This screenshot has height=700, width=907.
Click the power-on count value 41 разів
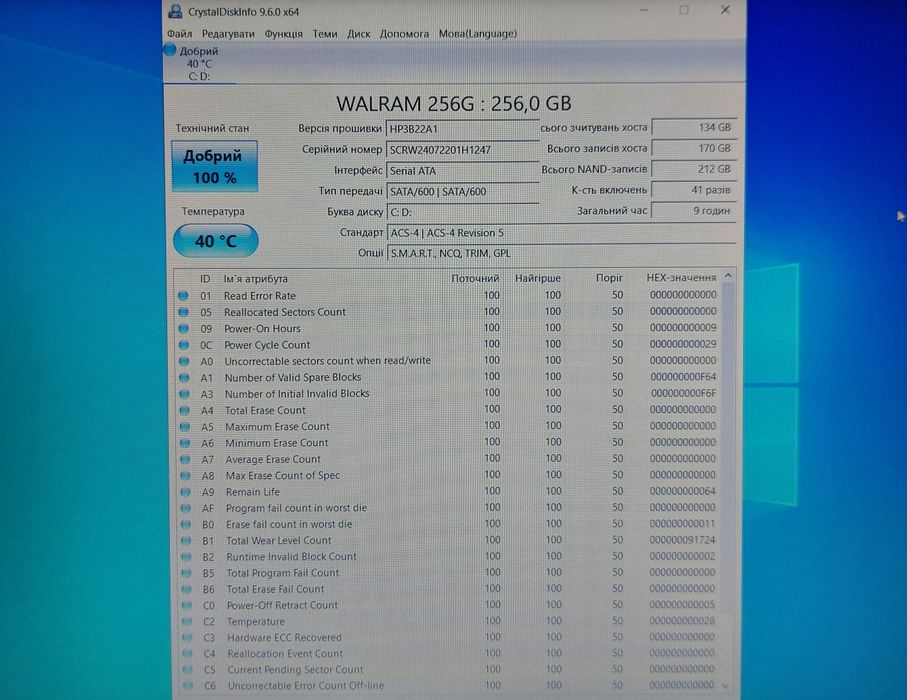pos(694,190)
